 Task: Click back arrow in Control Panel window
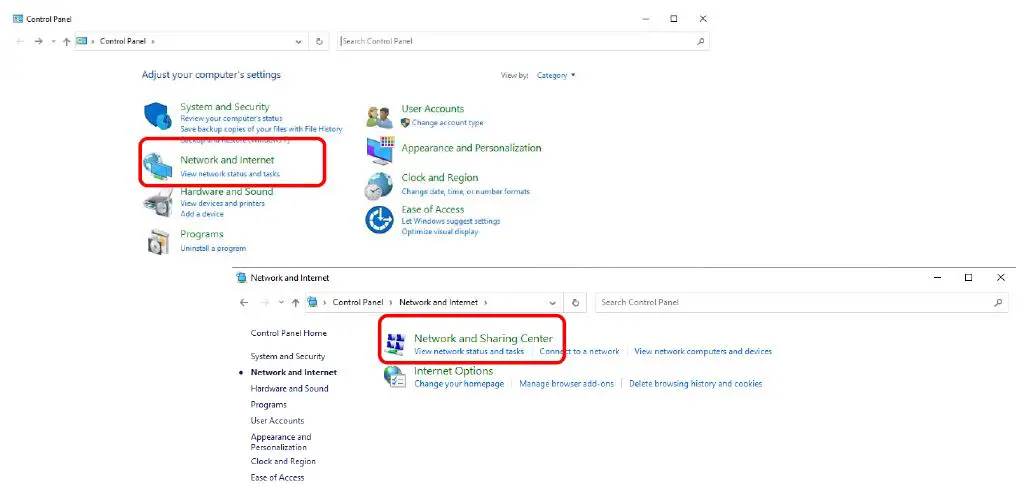pyautogui.click(x=20, y=41)
